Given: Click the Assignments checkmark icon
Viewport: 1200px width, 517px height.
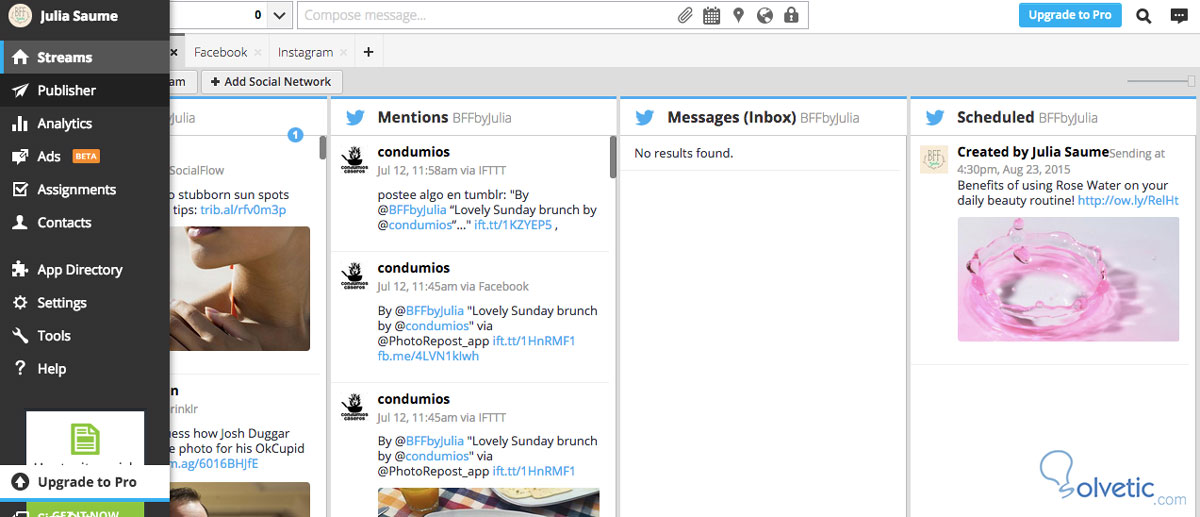Looking at the screenshot, I should coord(19,189).
